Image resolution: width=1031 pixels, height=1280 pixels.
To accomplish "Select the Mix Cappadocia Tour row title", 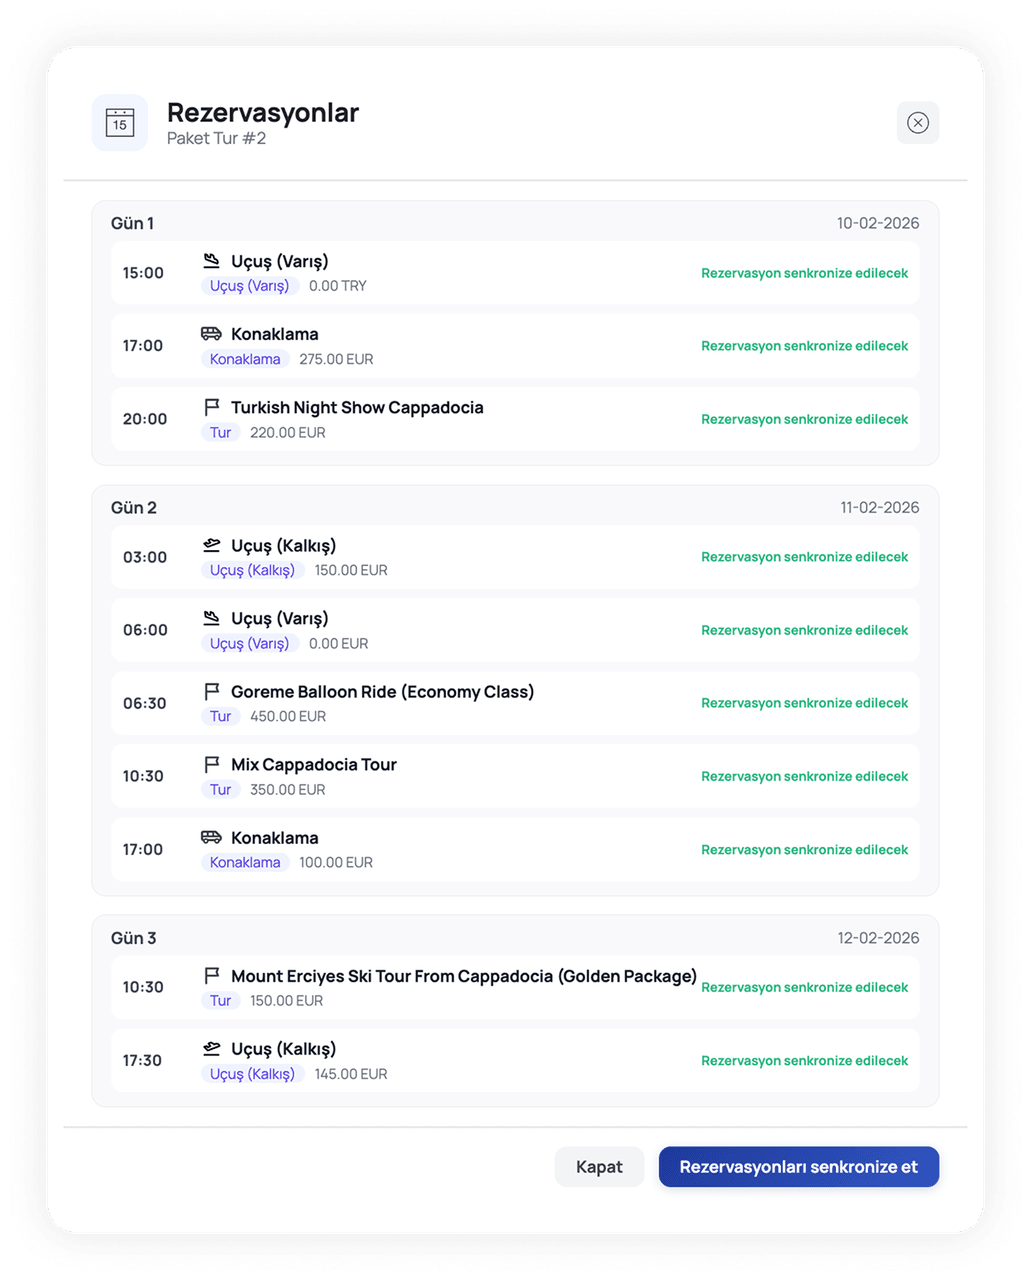I will [314, 764].
